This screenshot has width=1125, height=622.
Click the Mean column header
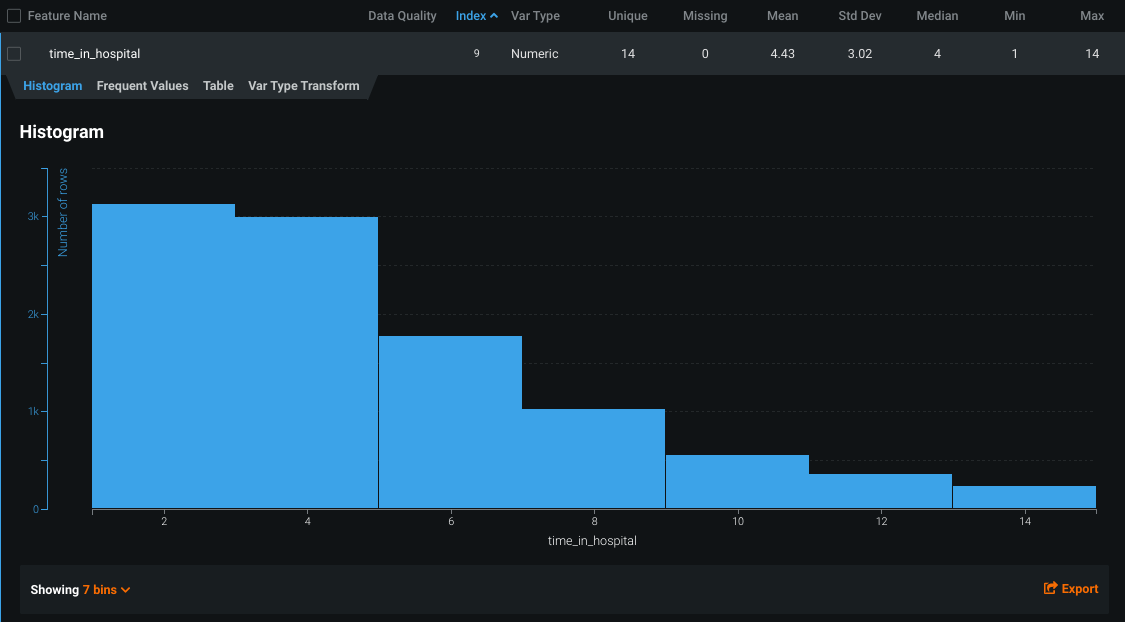782,16
